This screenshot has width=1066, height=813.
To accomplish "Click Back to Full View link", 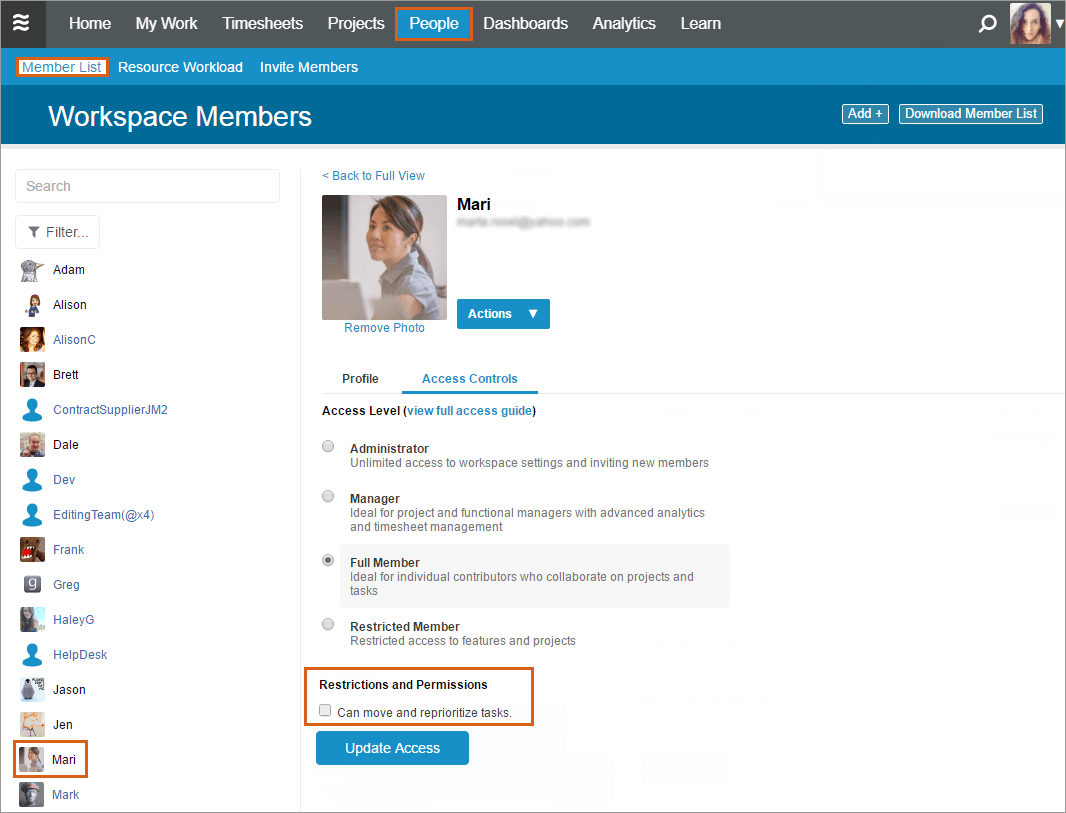I will [x=373, y=175].
